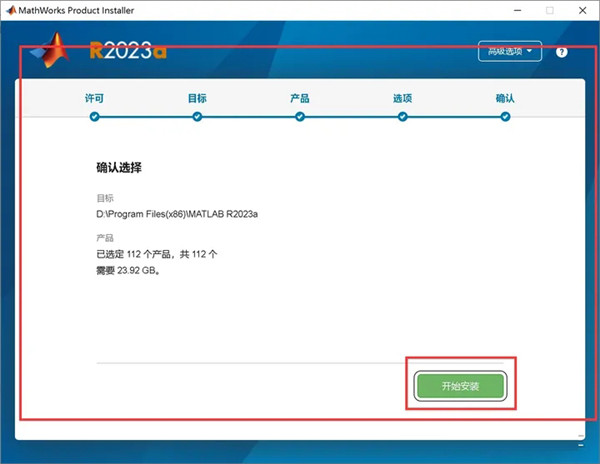This screenshot has width=600, height=464.
Task: Go to the 选项 step label
Action: coord(403,98)
